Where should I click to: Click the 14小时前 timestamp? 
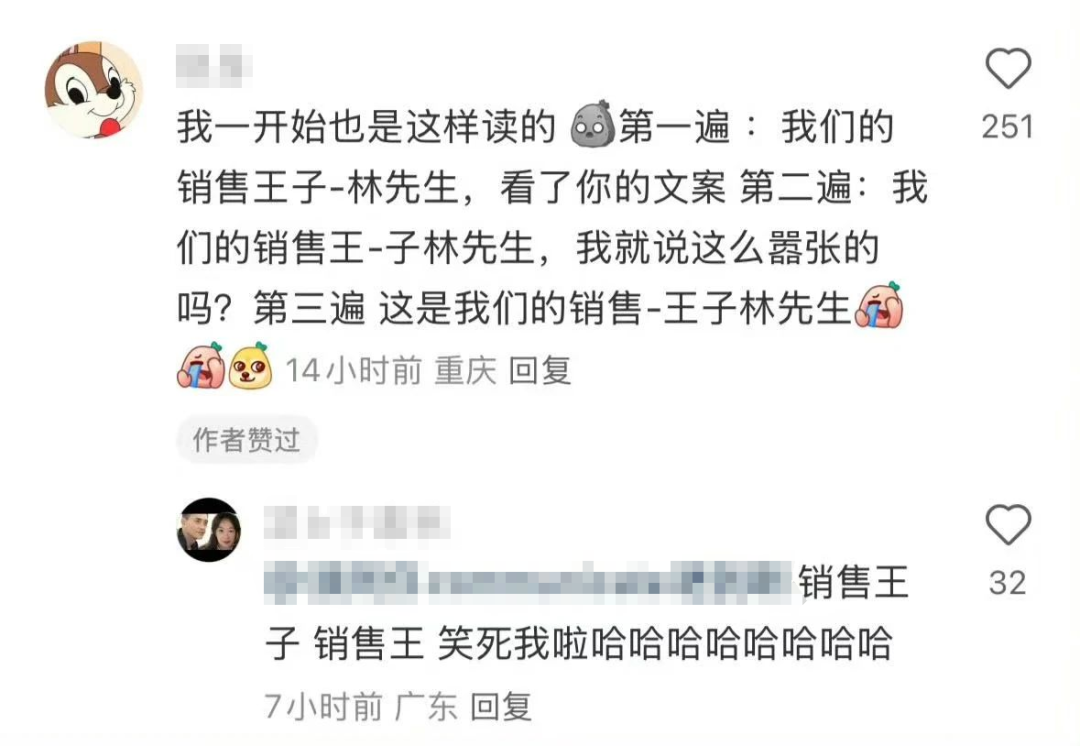pos(354,371)
